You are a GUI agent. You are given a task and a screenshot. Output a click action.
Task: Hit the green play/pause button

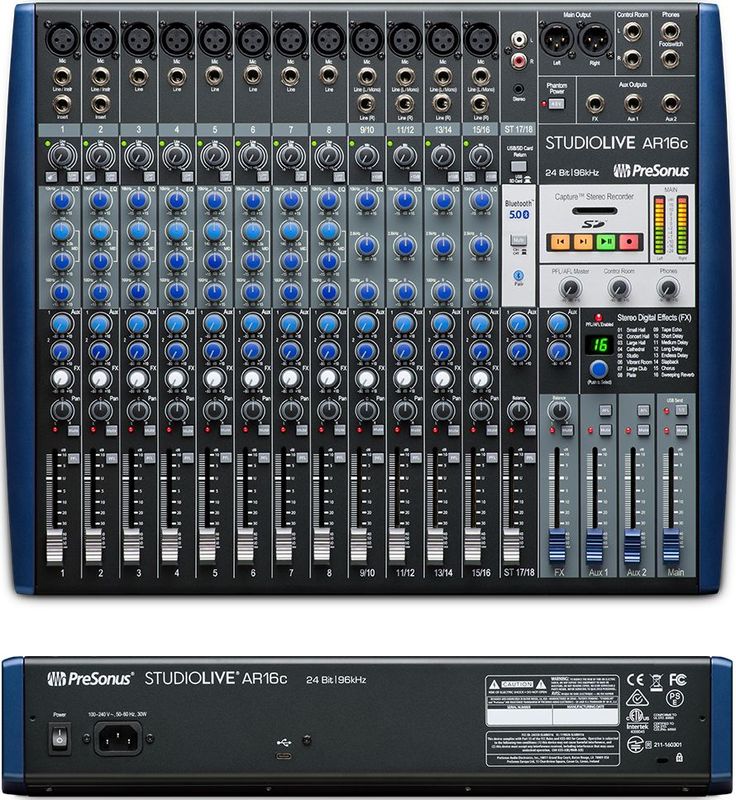pos(606,242)
